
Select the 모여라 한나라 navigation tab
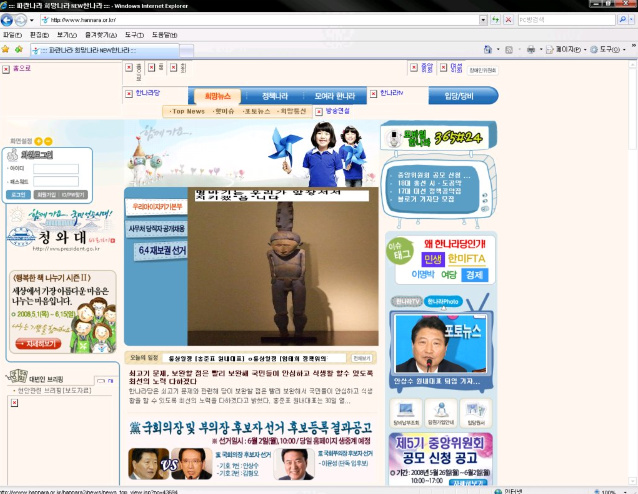[x=334, y=96]
